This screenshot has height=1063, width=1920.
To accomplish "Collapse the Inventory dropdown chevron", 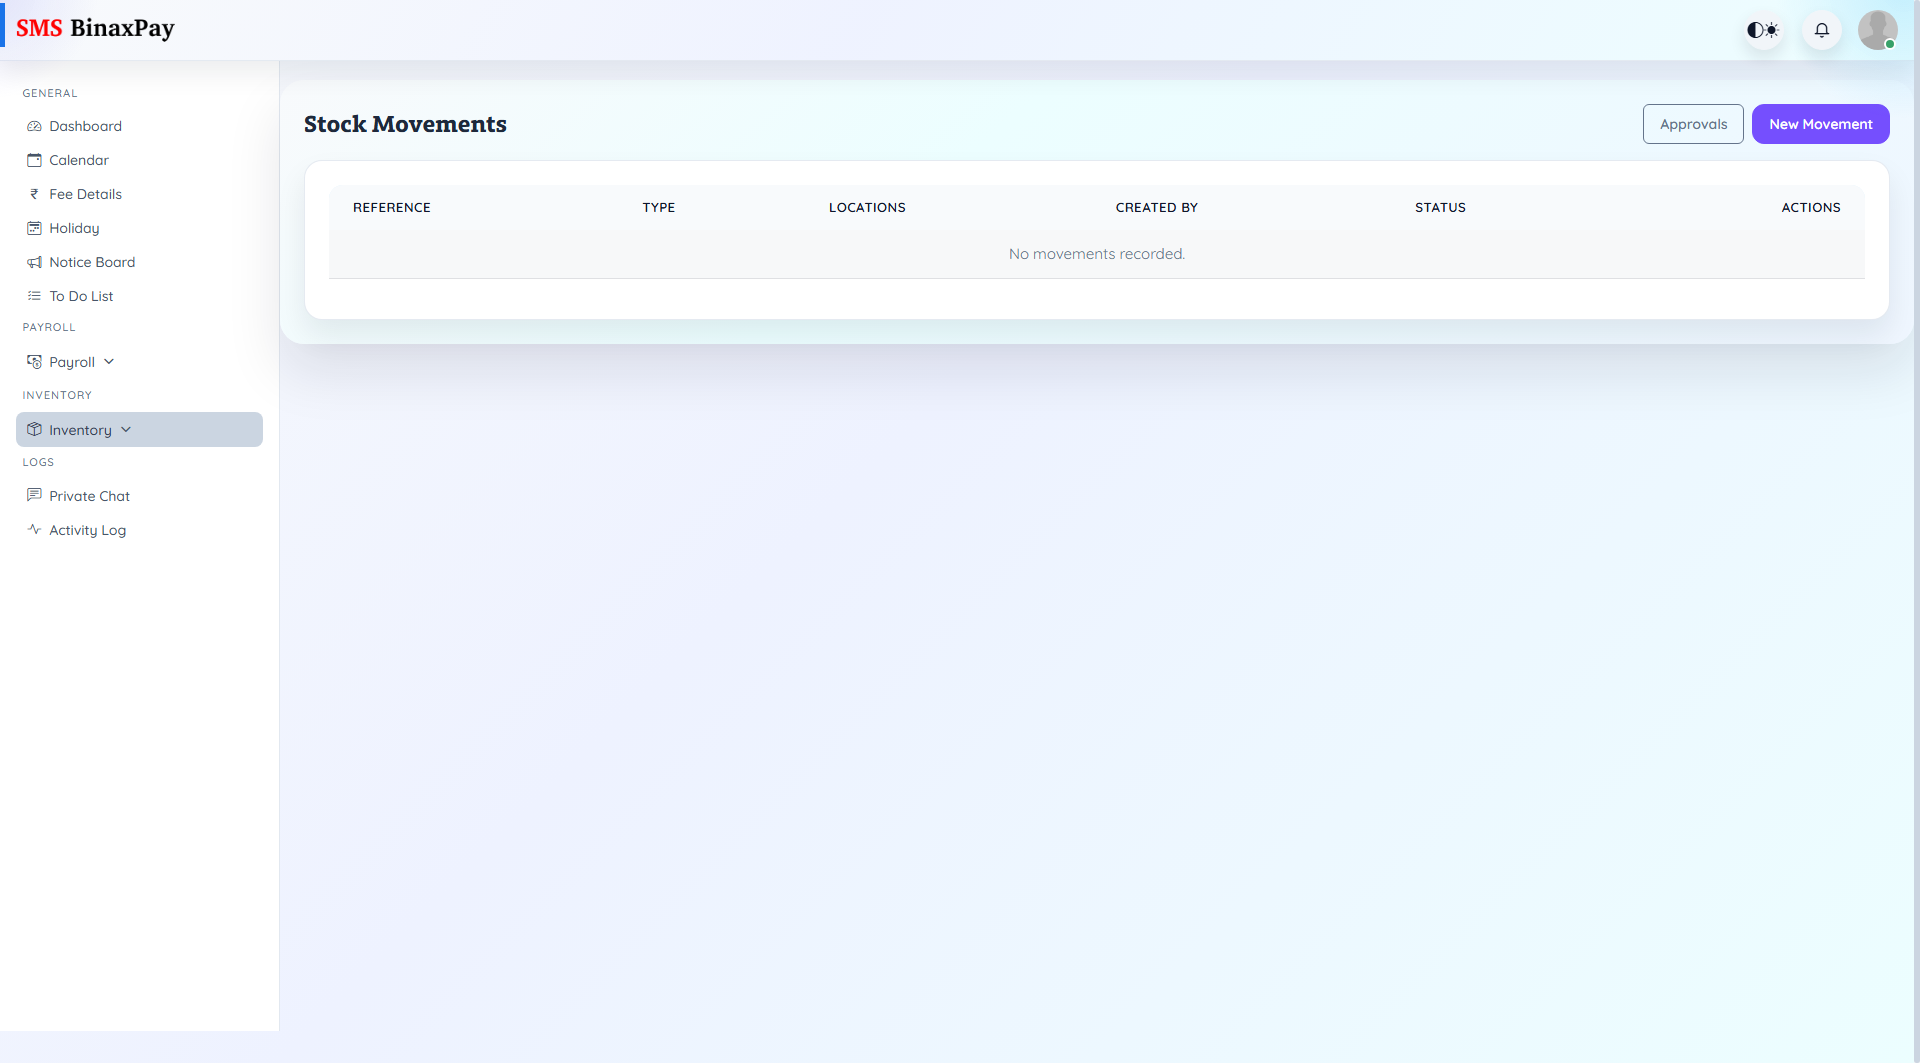I will (x=125, y=429).
